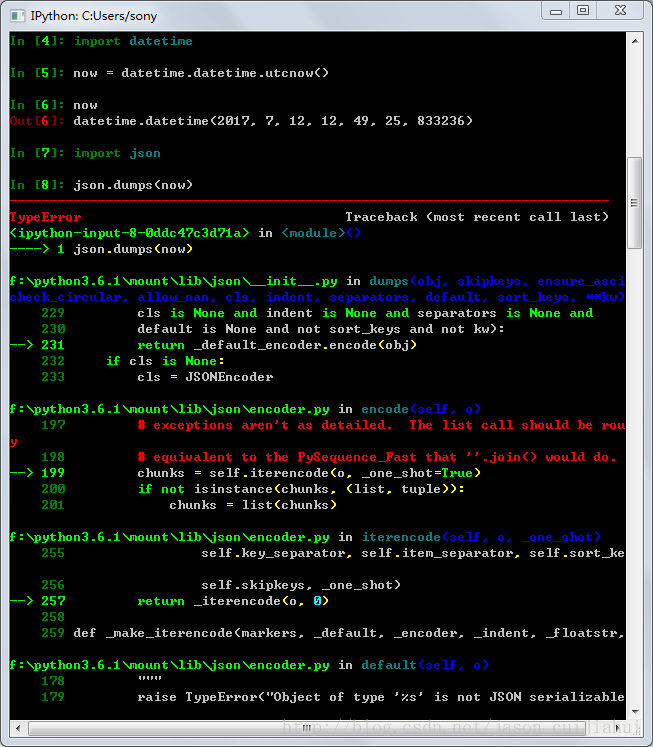This screenshot has height=747, width=653.
Task: Click 'check_circular, allow_nan, cls' parameter line
Action: pyautogui.click(x=317, y=297)
